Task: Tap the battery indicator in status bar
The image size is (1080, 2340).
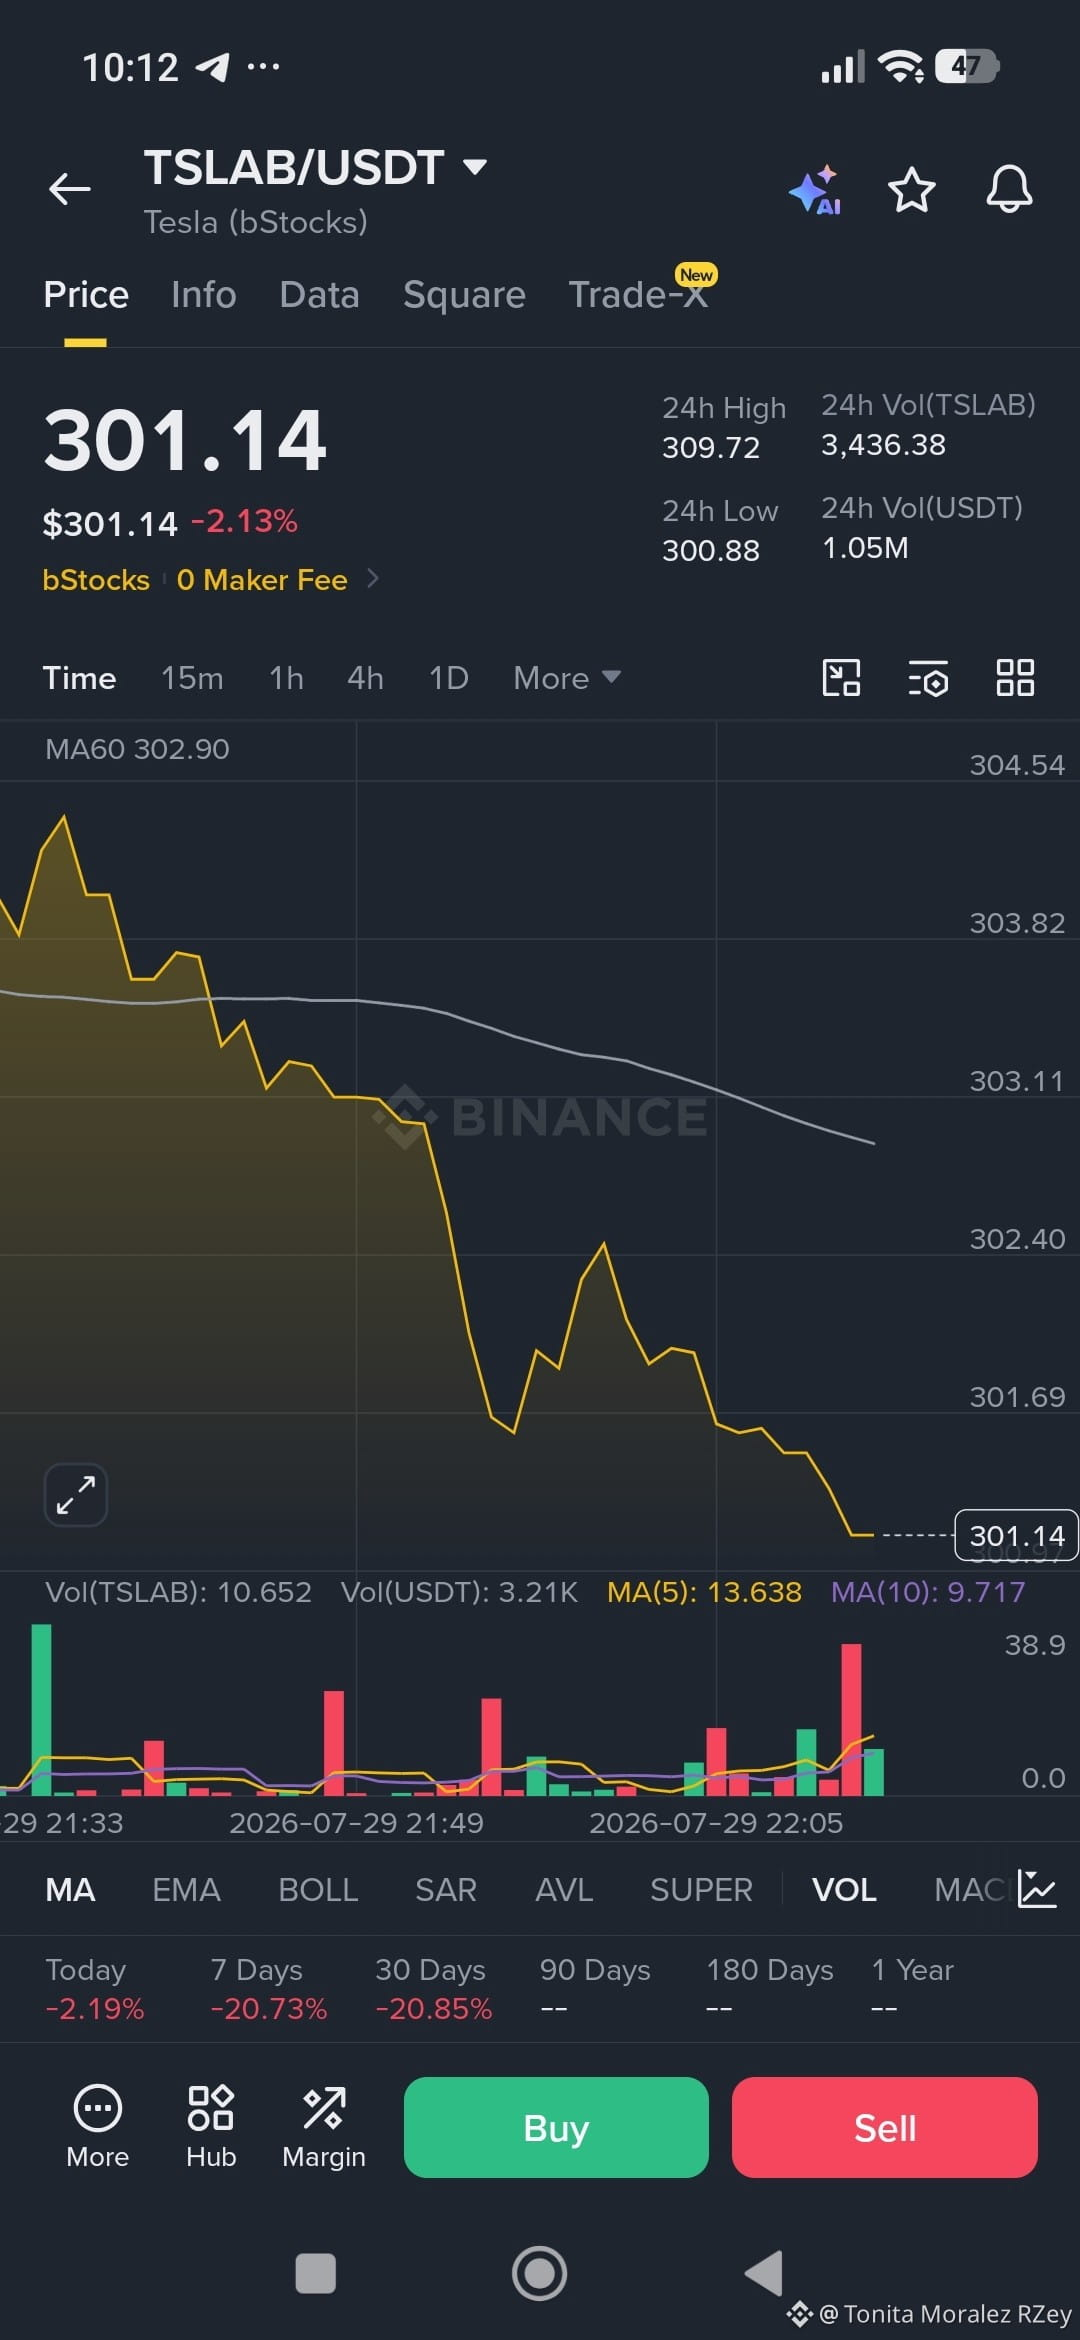Action: (967, 66)
